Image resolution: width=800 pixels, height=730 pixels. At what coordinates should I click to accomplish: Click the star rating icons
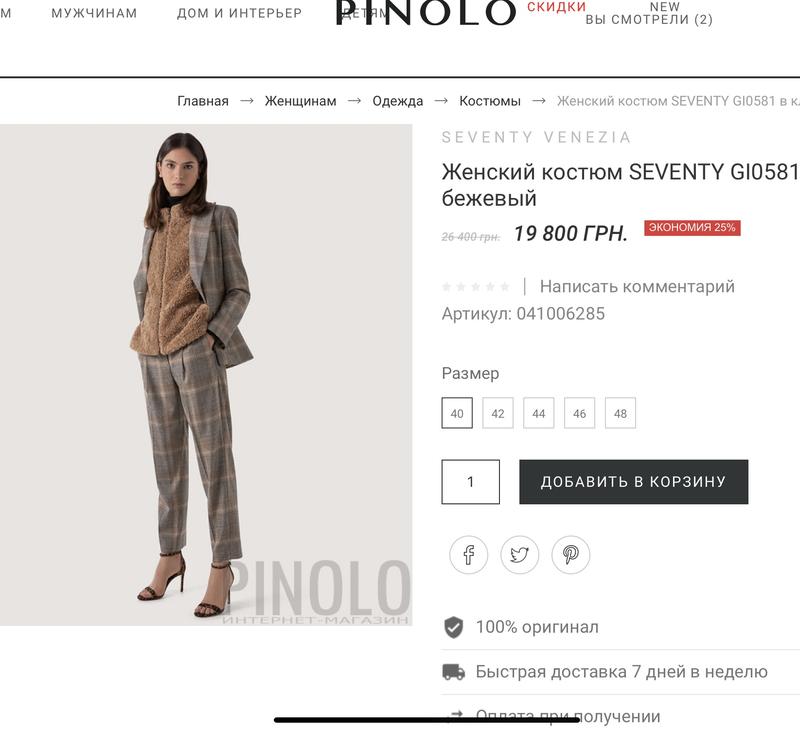[476, 287]
